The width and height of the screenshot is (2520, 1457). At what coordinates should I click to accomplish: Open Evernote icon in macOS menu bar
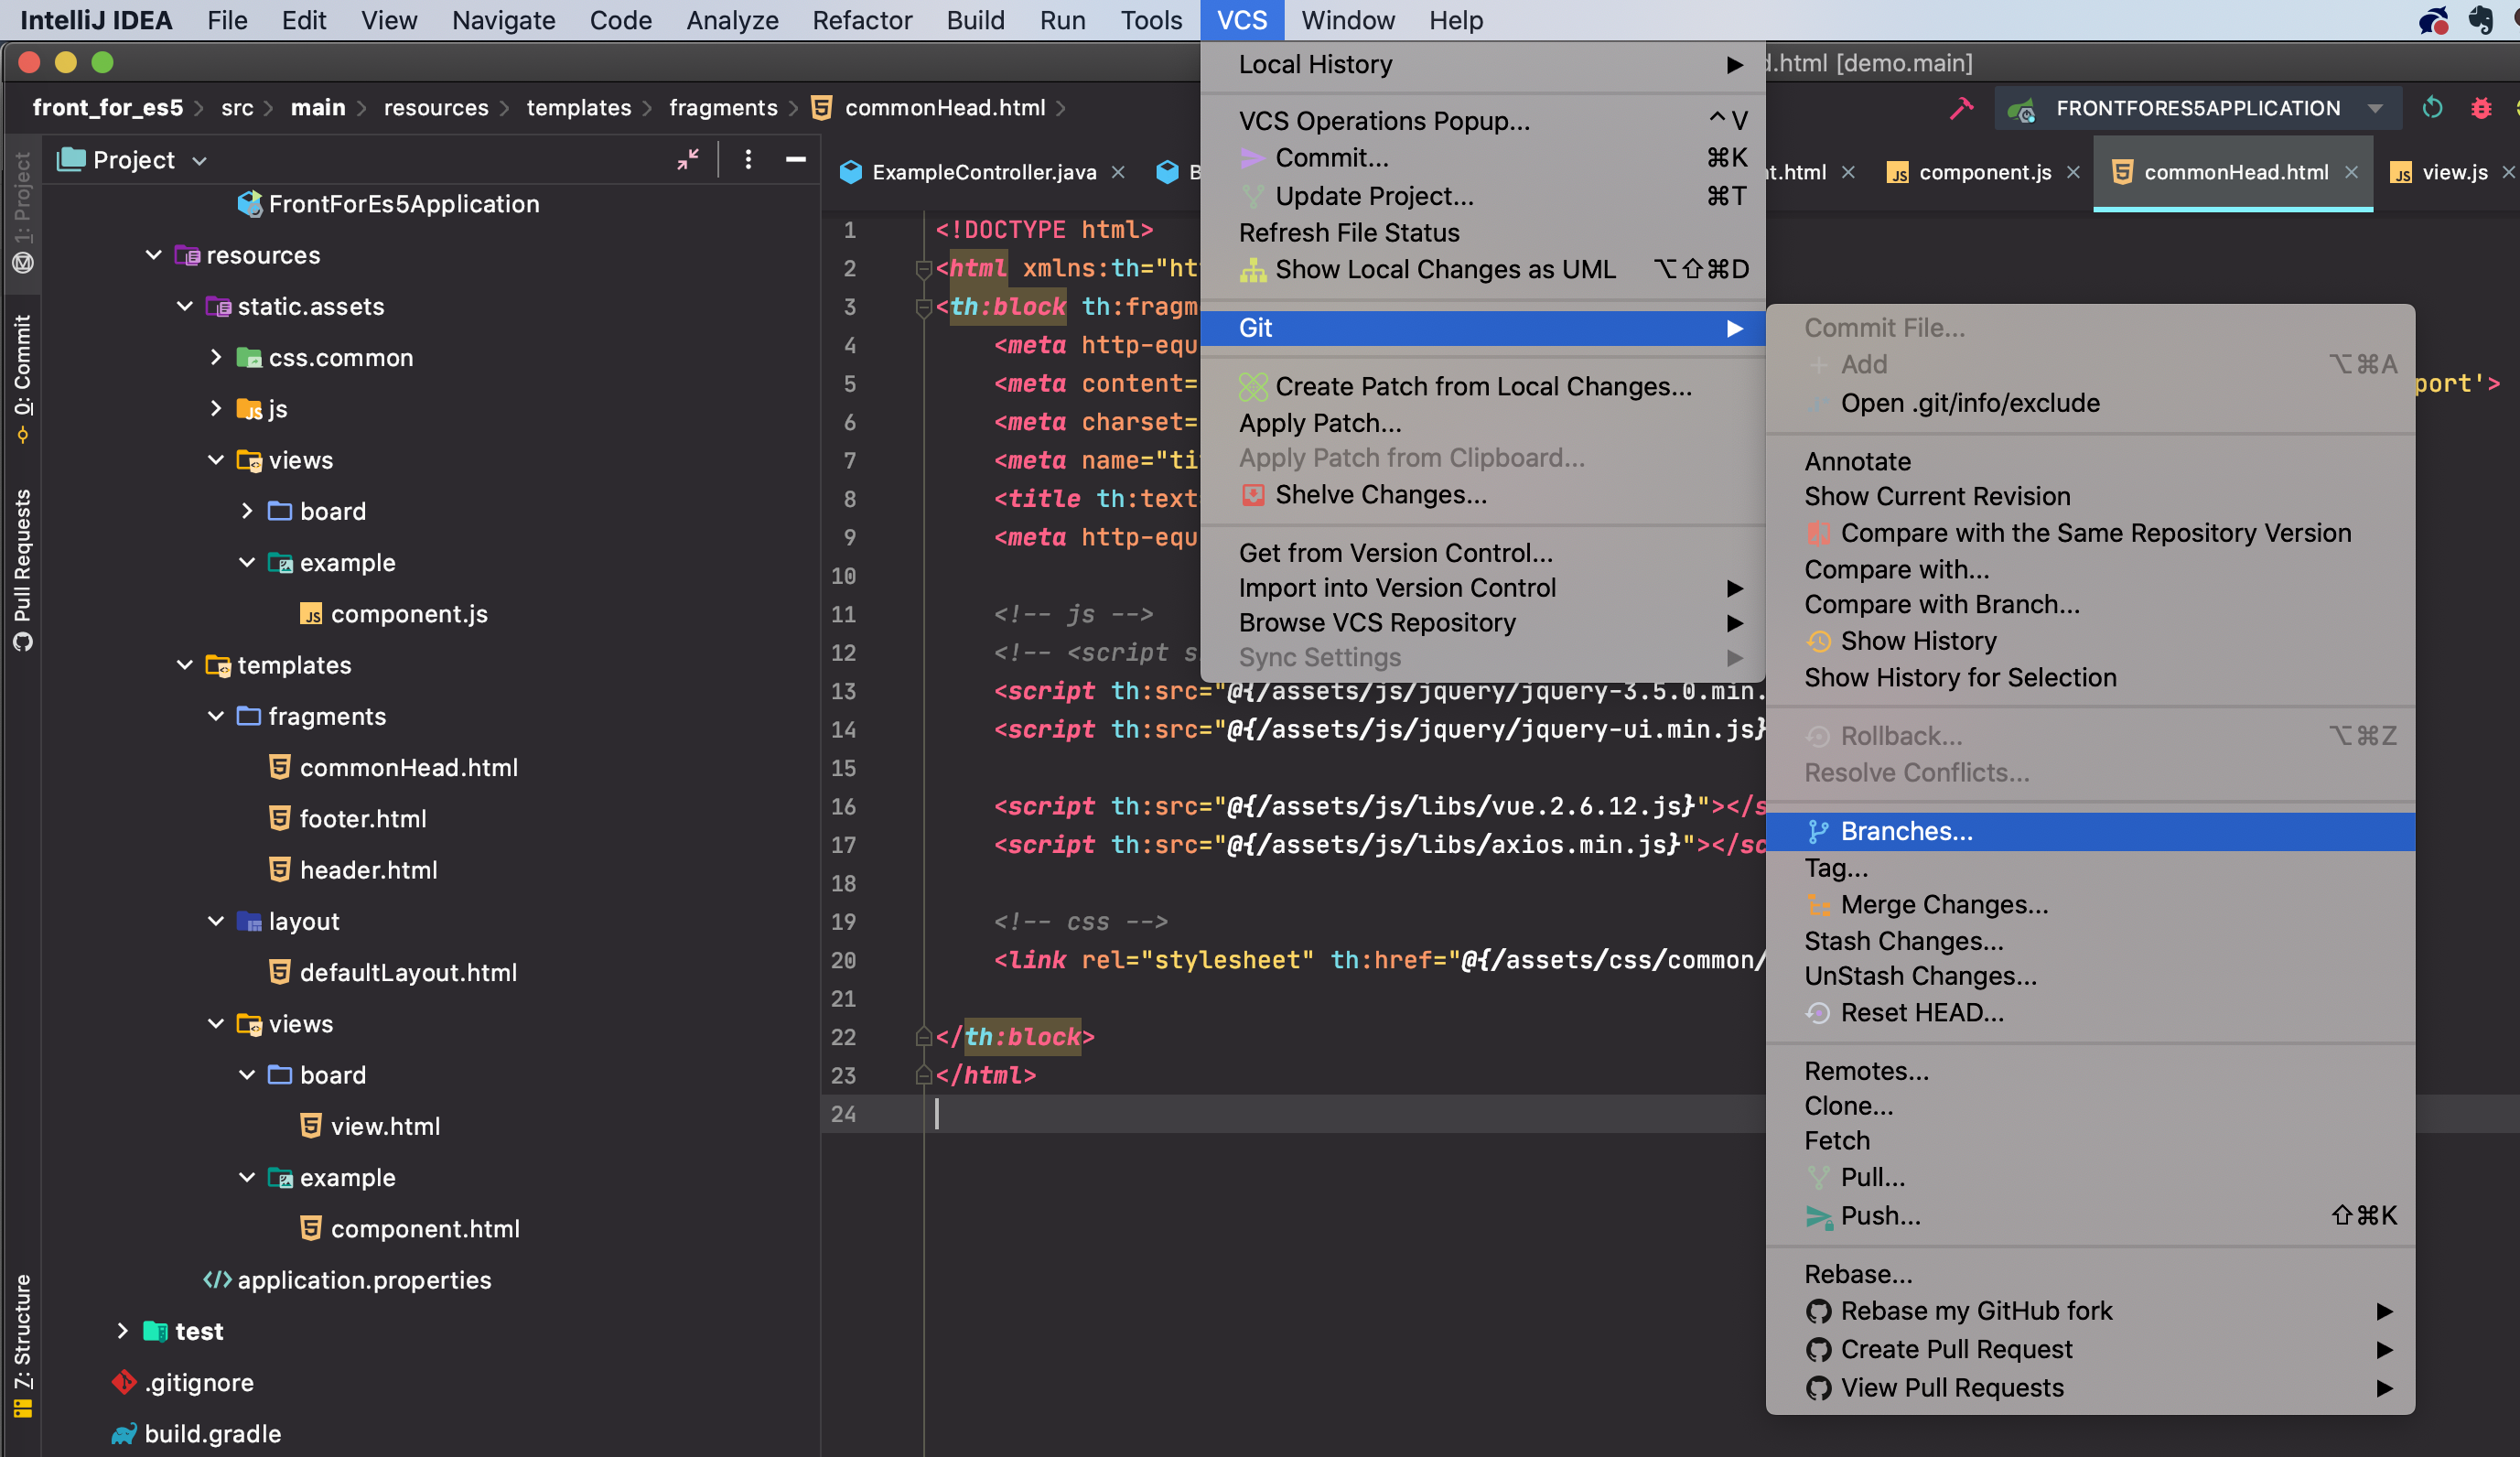click(x=2479, y=20)
